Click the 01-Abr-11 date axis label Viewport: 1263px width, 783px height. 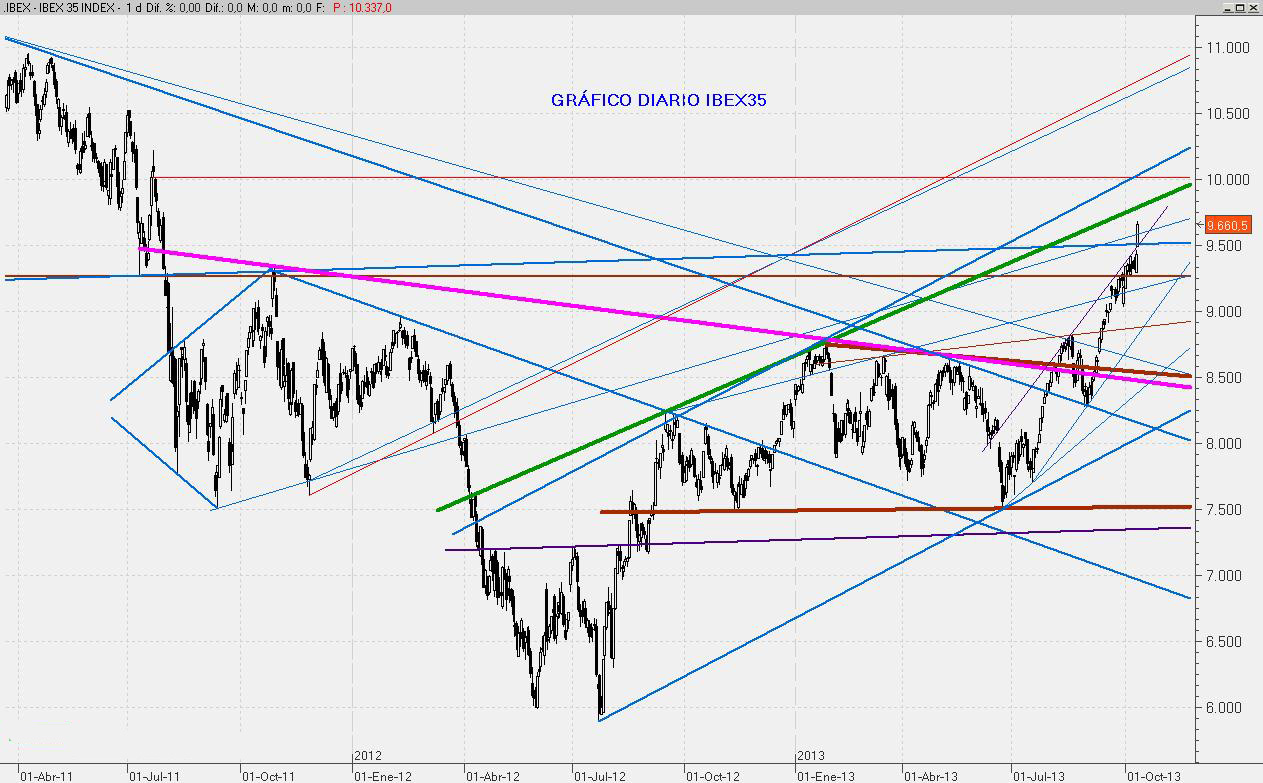(46, 774)
